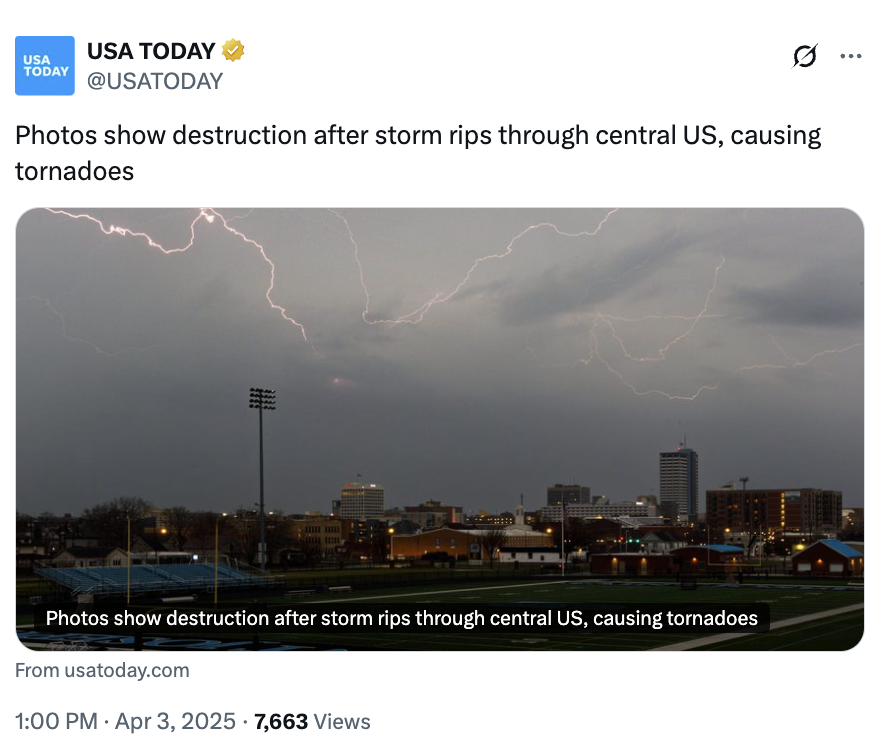Click the gold verified badge
Image resolution: width=882 pixels, height=750 pixels.
point(233,51)
